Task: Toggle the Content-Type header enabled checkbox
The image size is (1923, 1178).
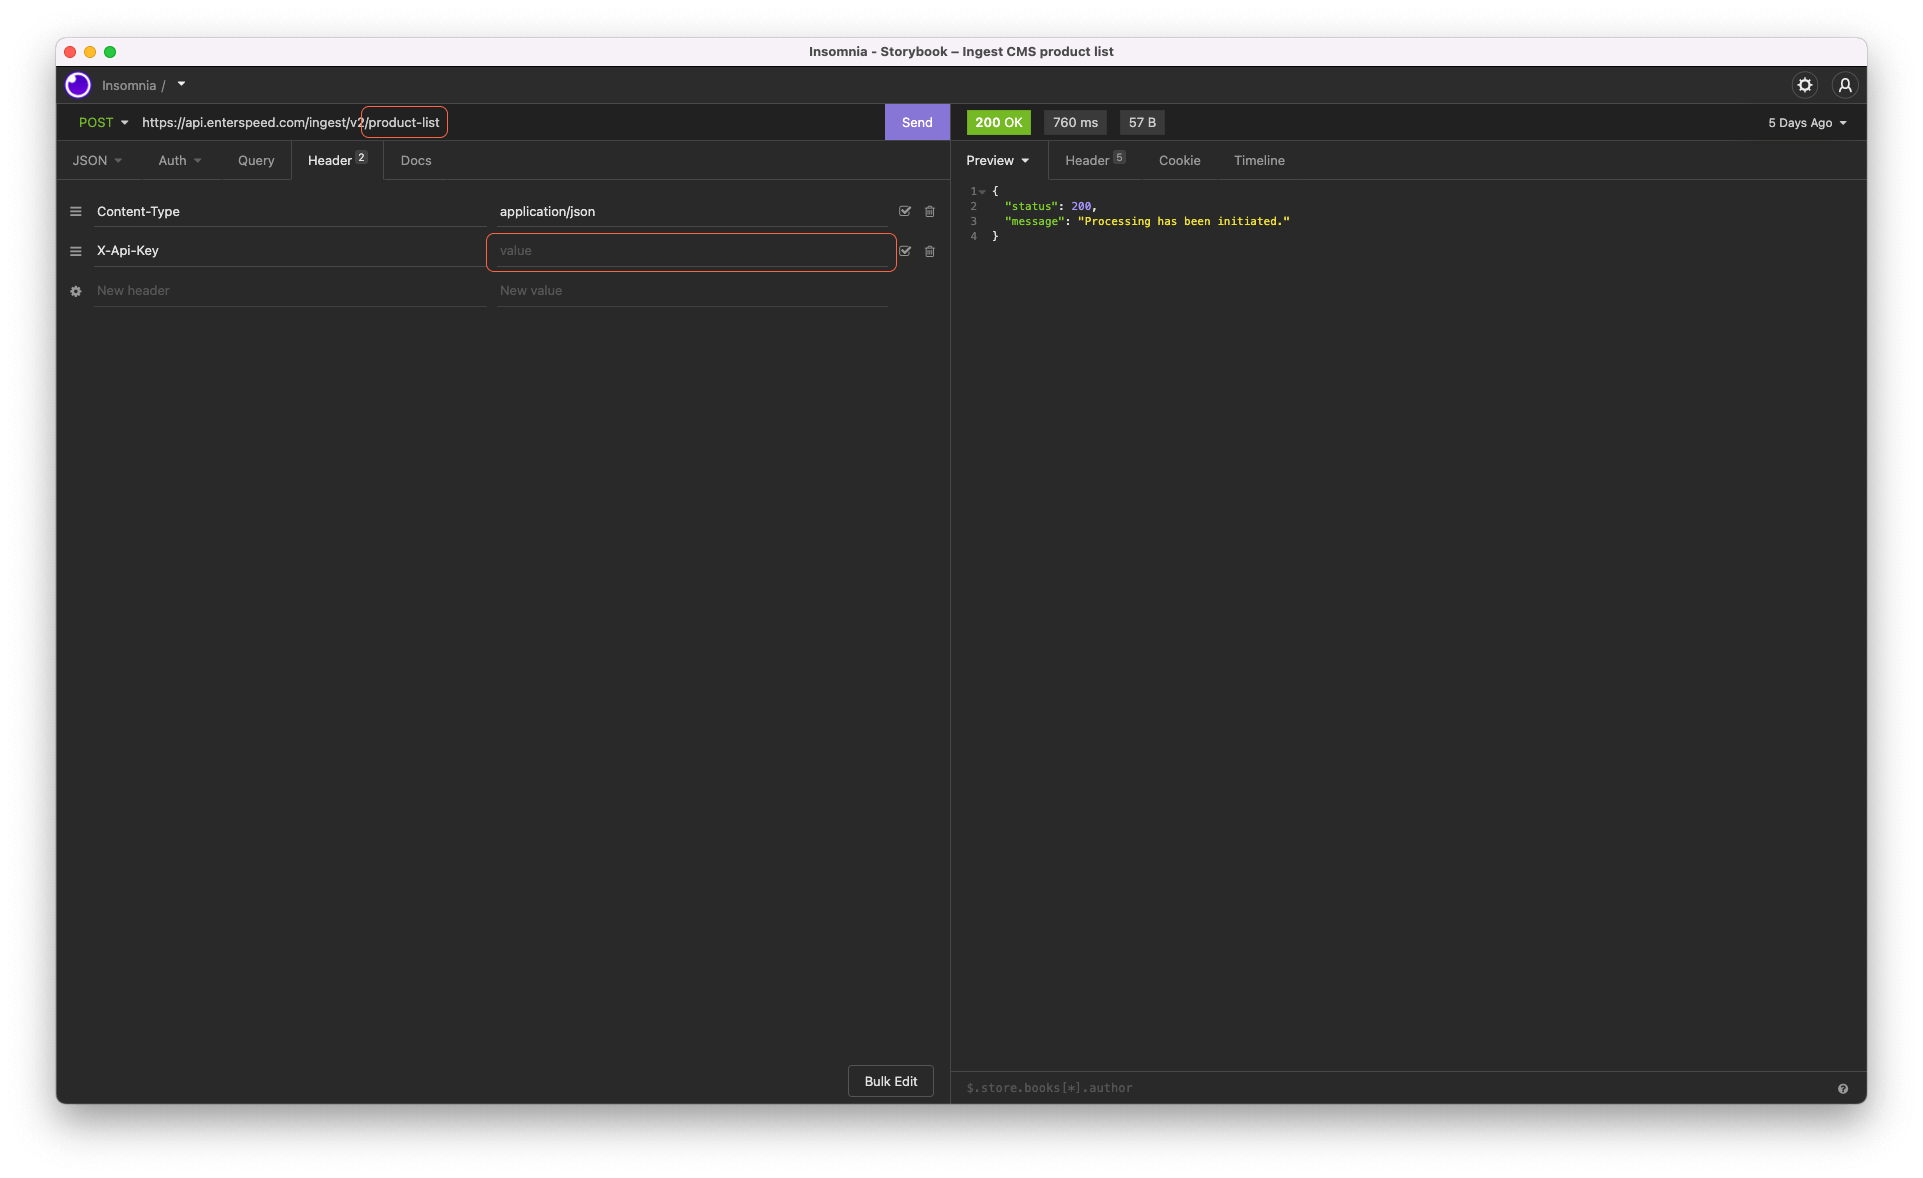Action: (905, 211)
